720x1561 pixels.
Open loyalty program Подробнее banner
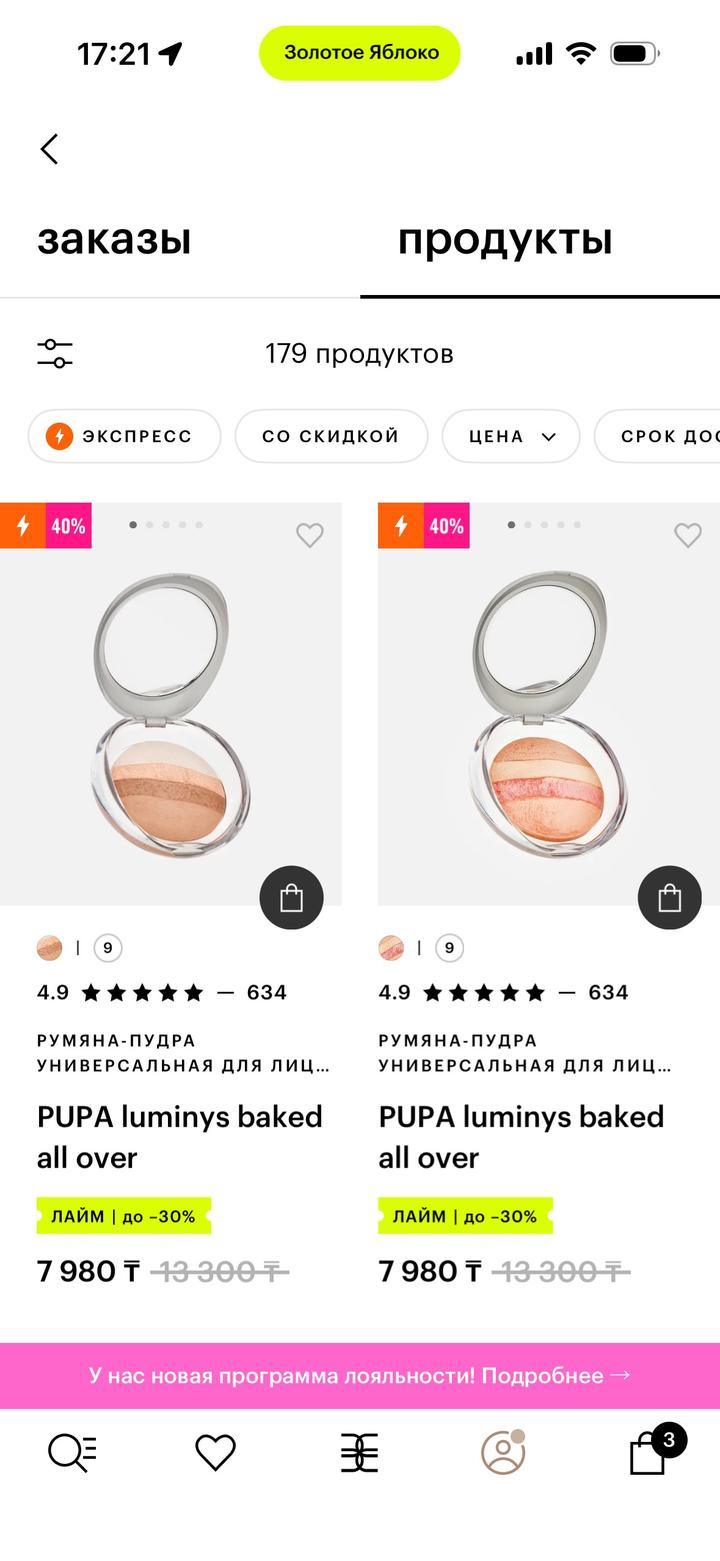pos(360,1375)
